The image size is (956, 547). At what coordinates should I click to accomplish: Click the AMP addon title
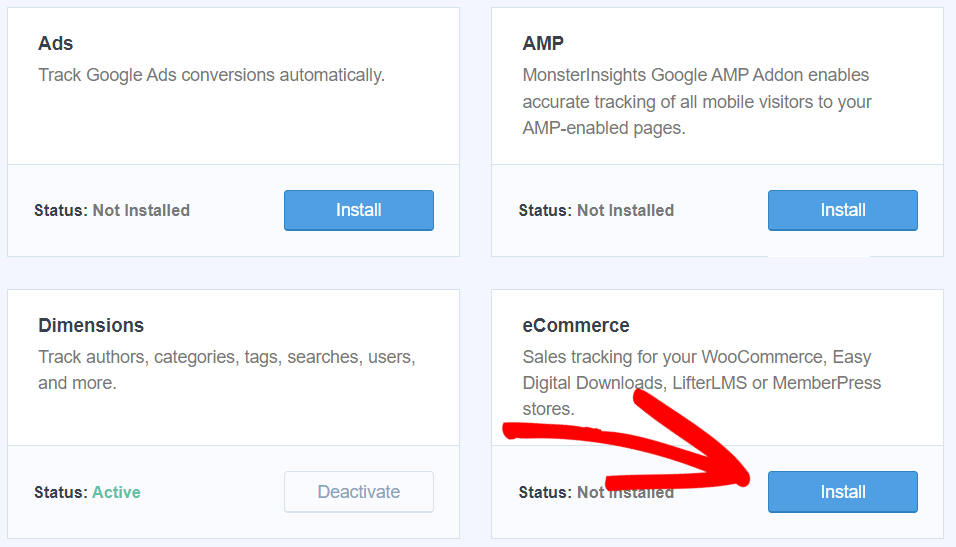(x=543, y=44)
